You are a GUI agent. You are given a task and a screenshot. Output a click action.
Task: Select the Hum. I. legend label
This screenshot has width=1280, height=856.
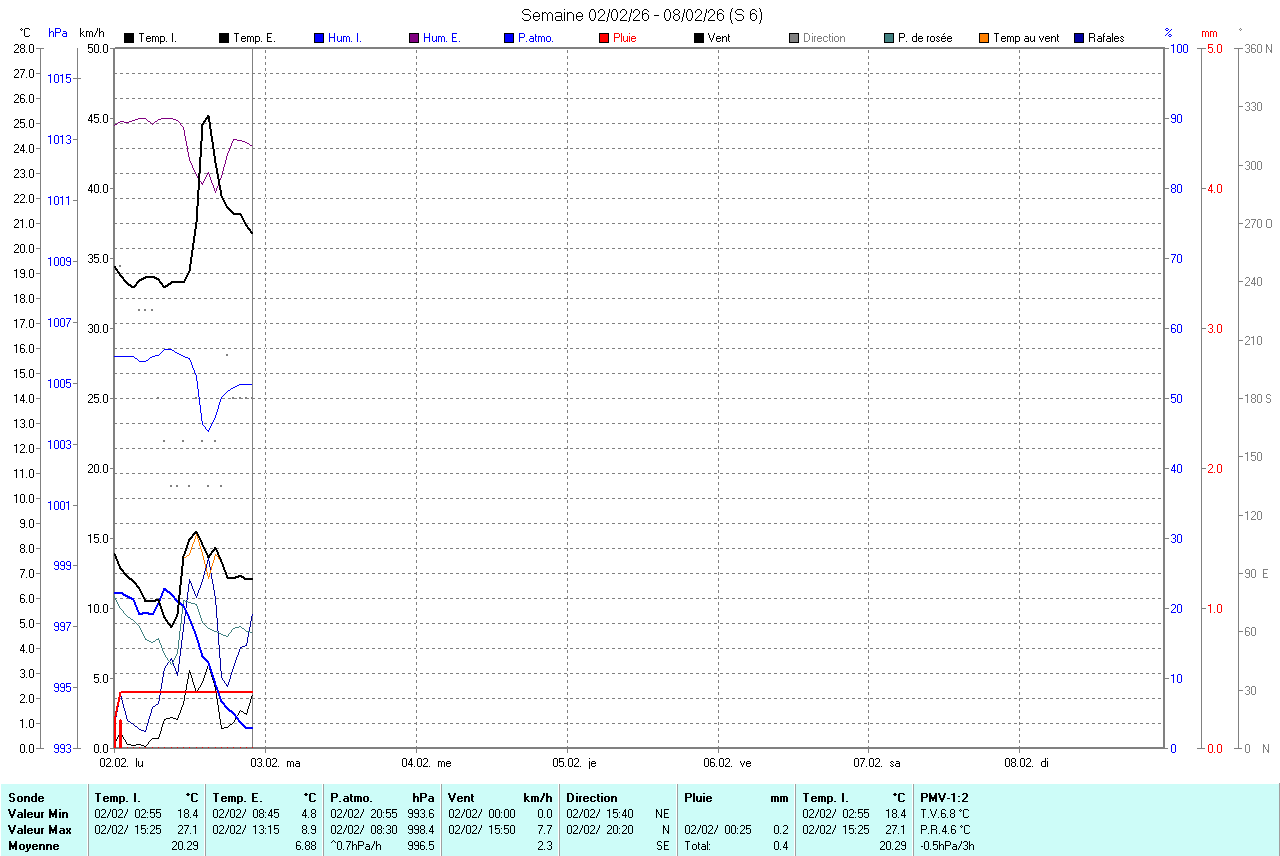point(345,38)
